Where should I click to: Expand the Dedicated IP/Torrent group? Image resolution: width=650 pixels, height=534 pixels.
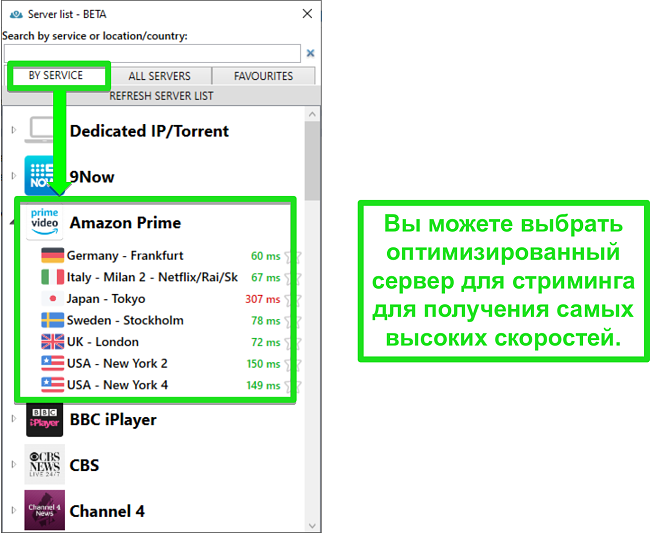click(x=14, y=130)
